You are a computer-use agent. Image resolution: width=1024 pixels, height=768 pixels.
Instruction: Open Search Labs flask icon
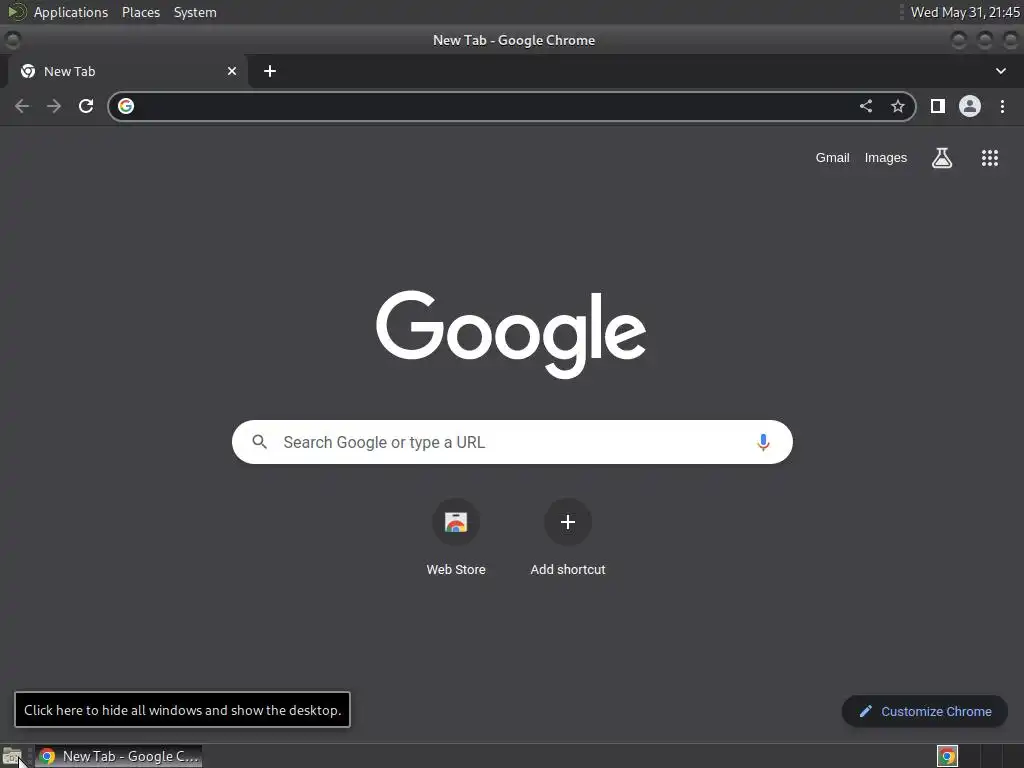point(942,157)
